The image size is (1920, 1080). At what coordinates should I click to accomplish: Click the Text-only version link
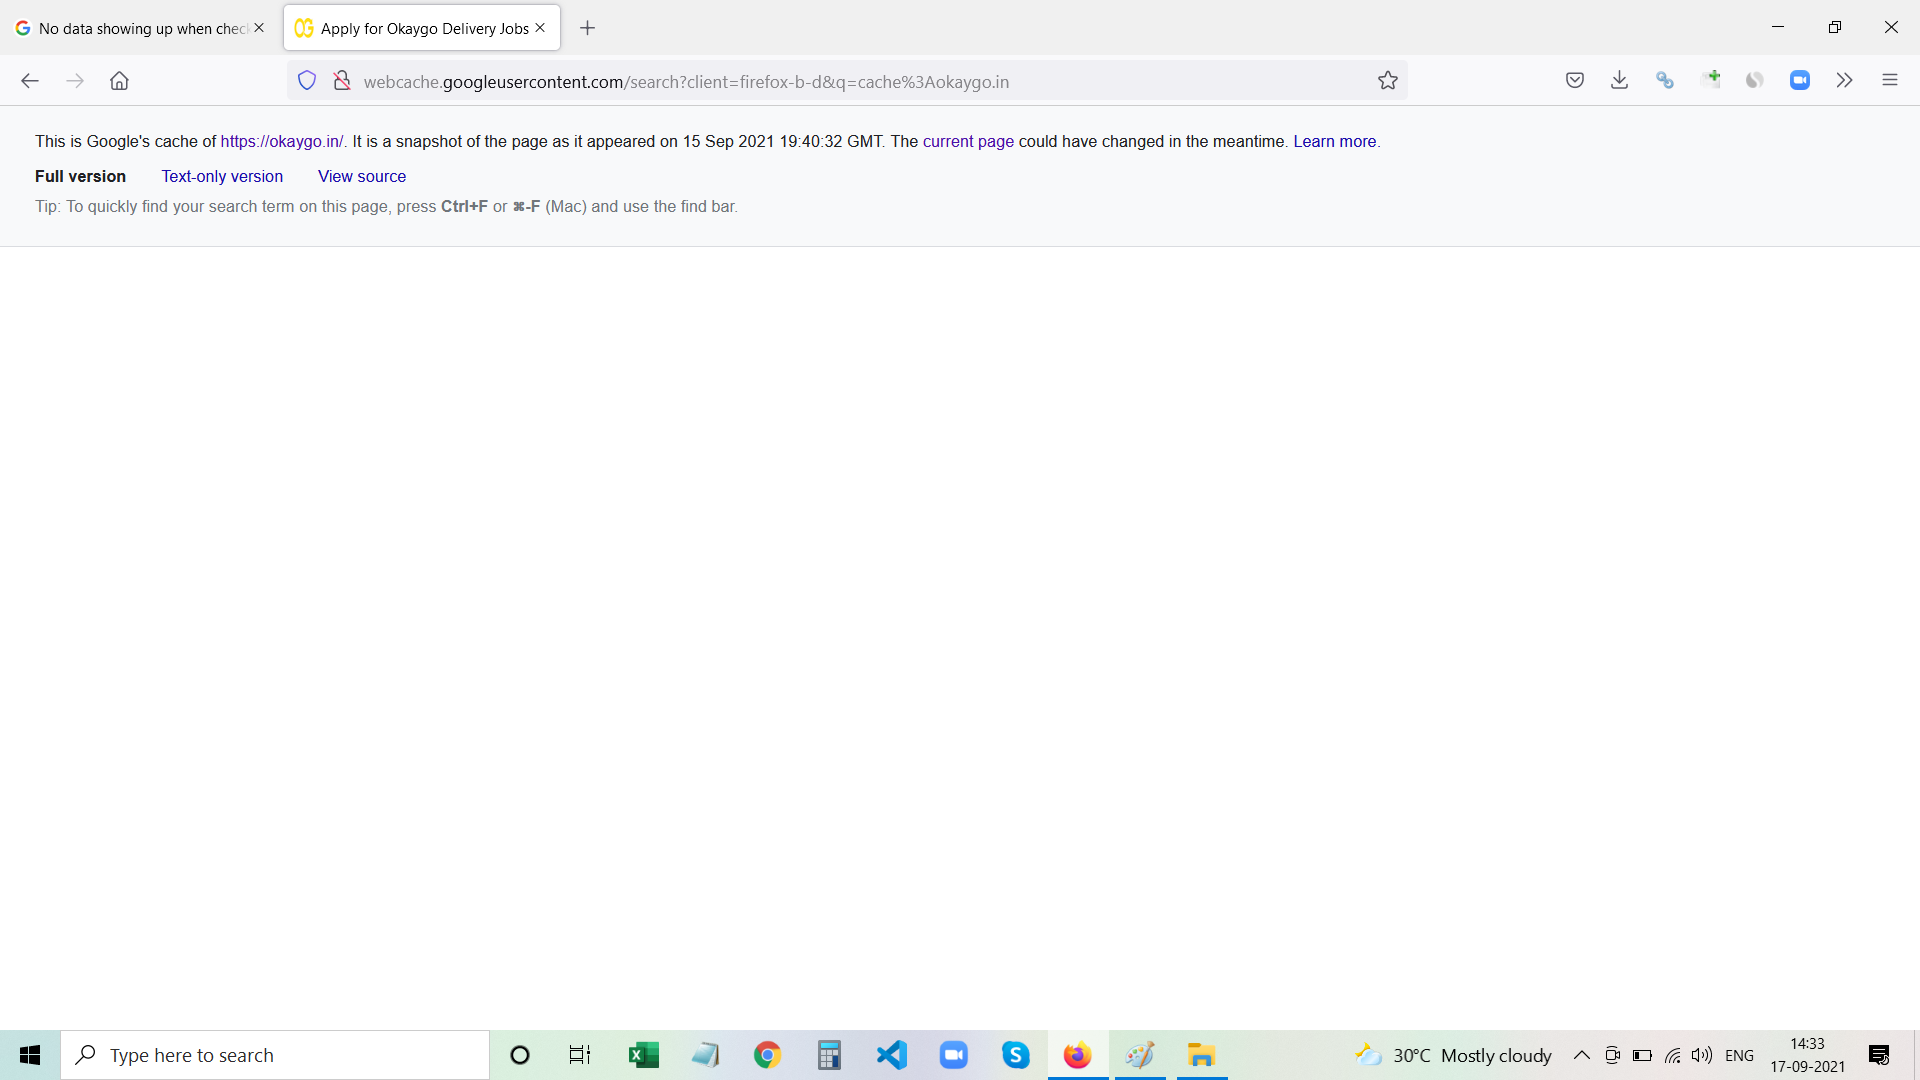pos(221,176)
